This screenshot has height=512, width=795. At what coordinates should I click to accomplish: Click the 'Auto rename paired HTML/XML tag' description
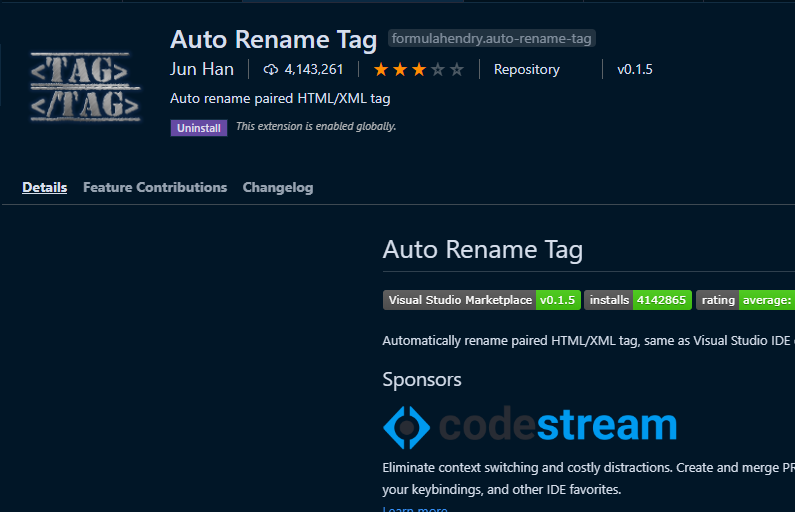point(280,98)
